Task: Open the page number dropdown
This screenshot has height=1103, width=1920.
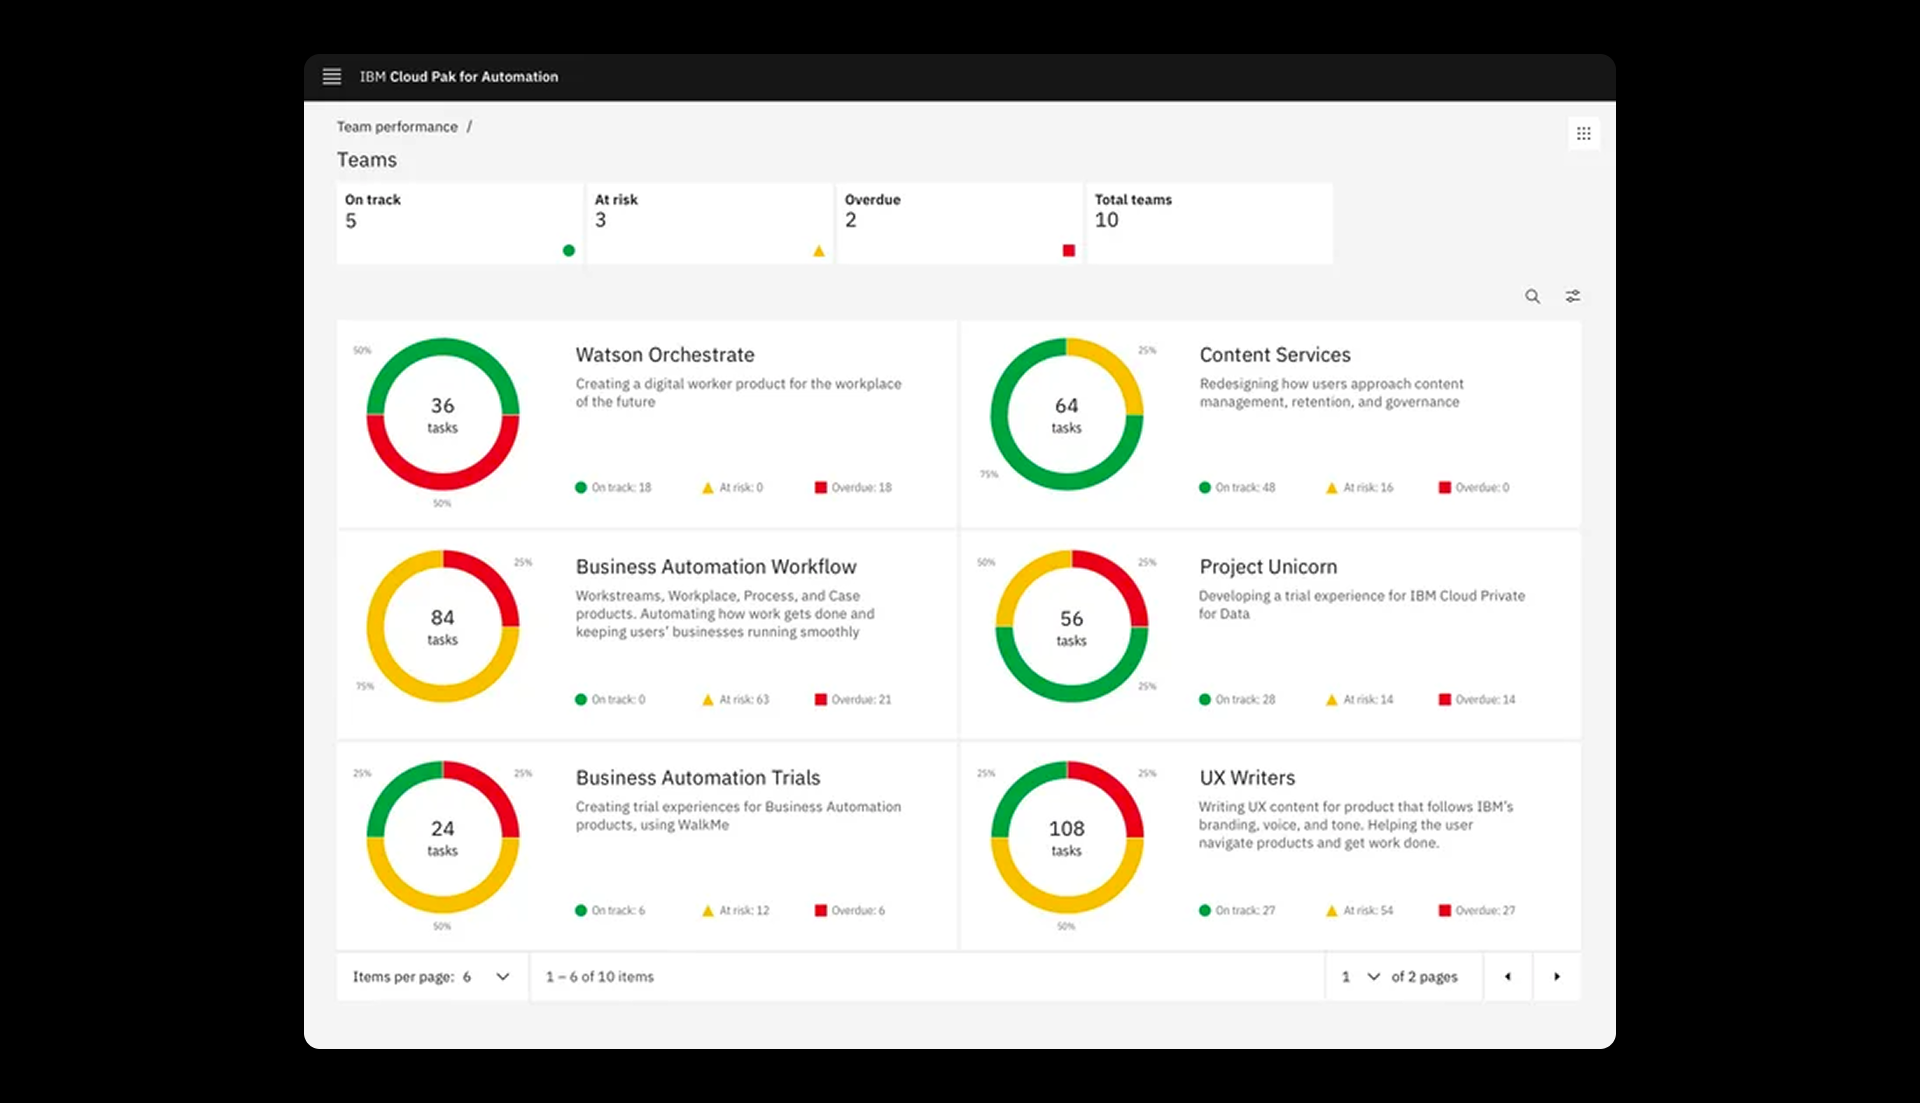Action: [1360, 977]
